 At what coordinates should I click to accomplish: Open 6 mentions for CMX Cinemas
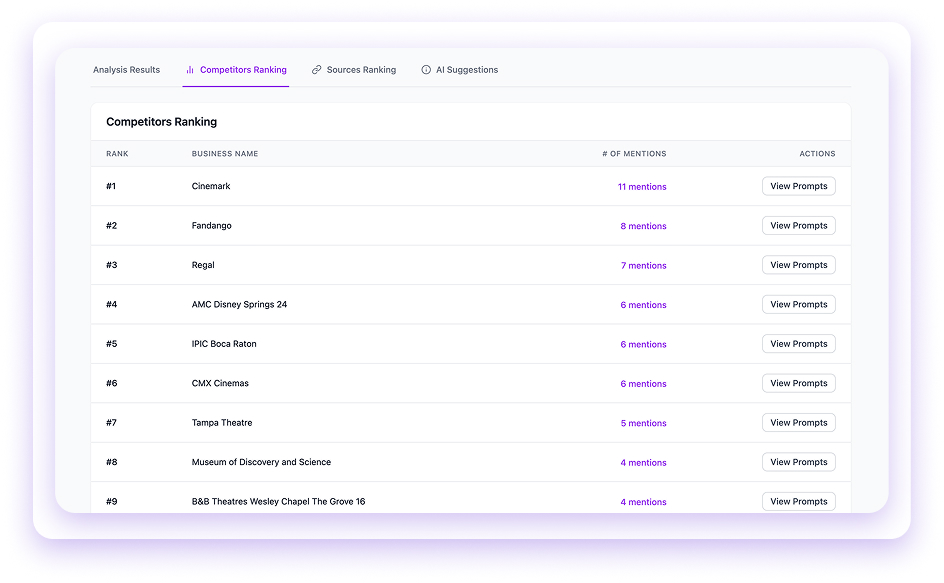coord(643,384)
